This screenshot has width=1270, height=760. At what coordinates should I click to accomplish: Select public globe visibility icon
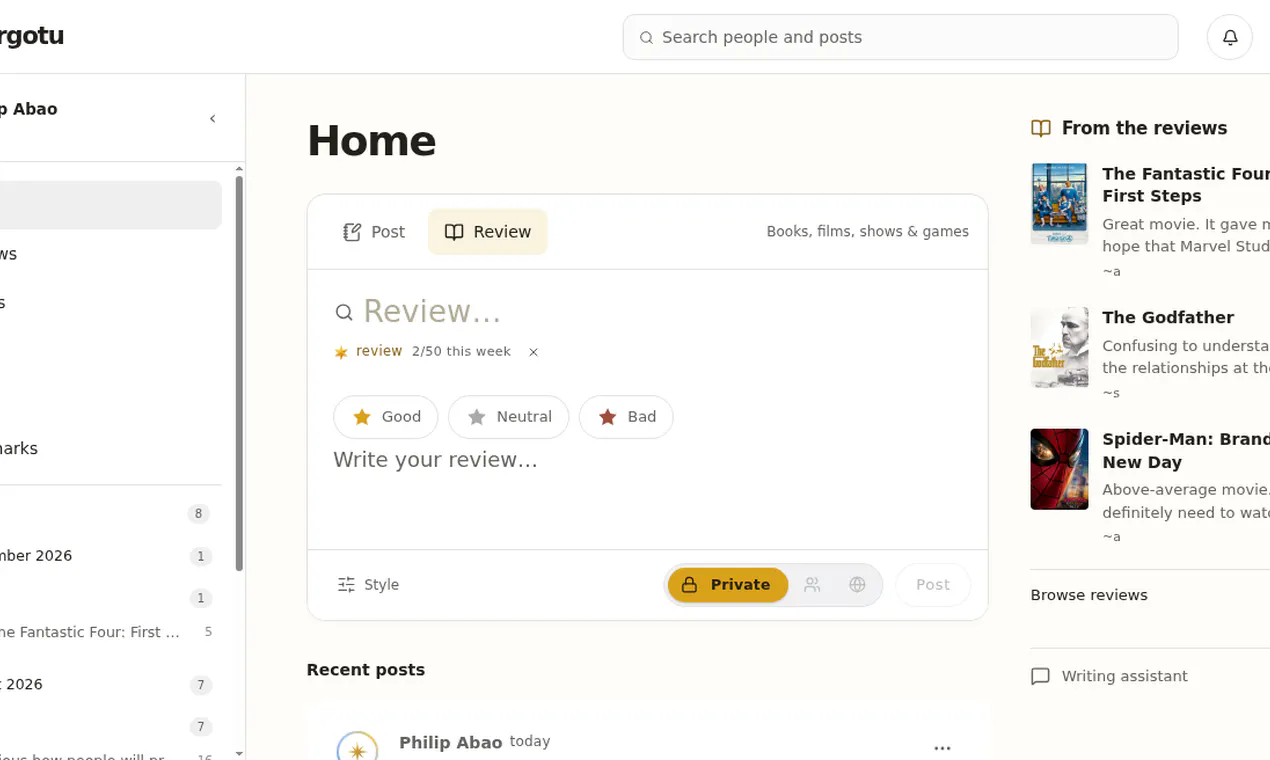click(857, 585)
